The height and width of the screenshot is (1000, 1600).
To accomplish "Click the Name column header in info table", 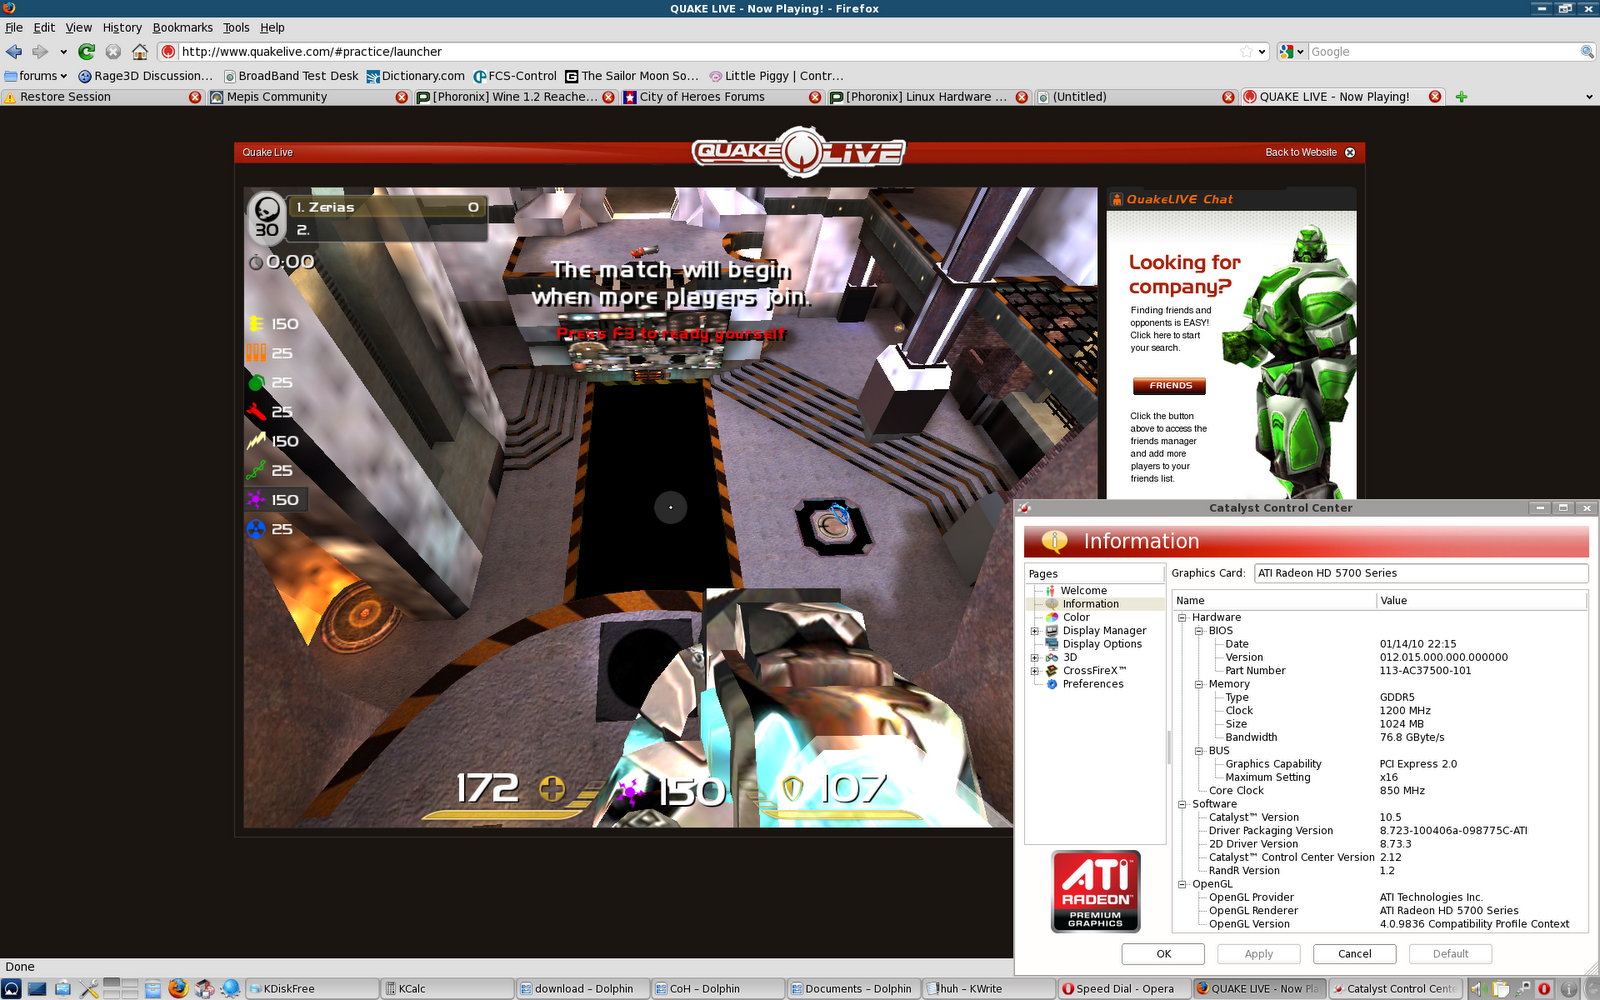I will pos(1275,601).
